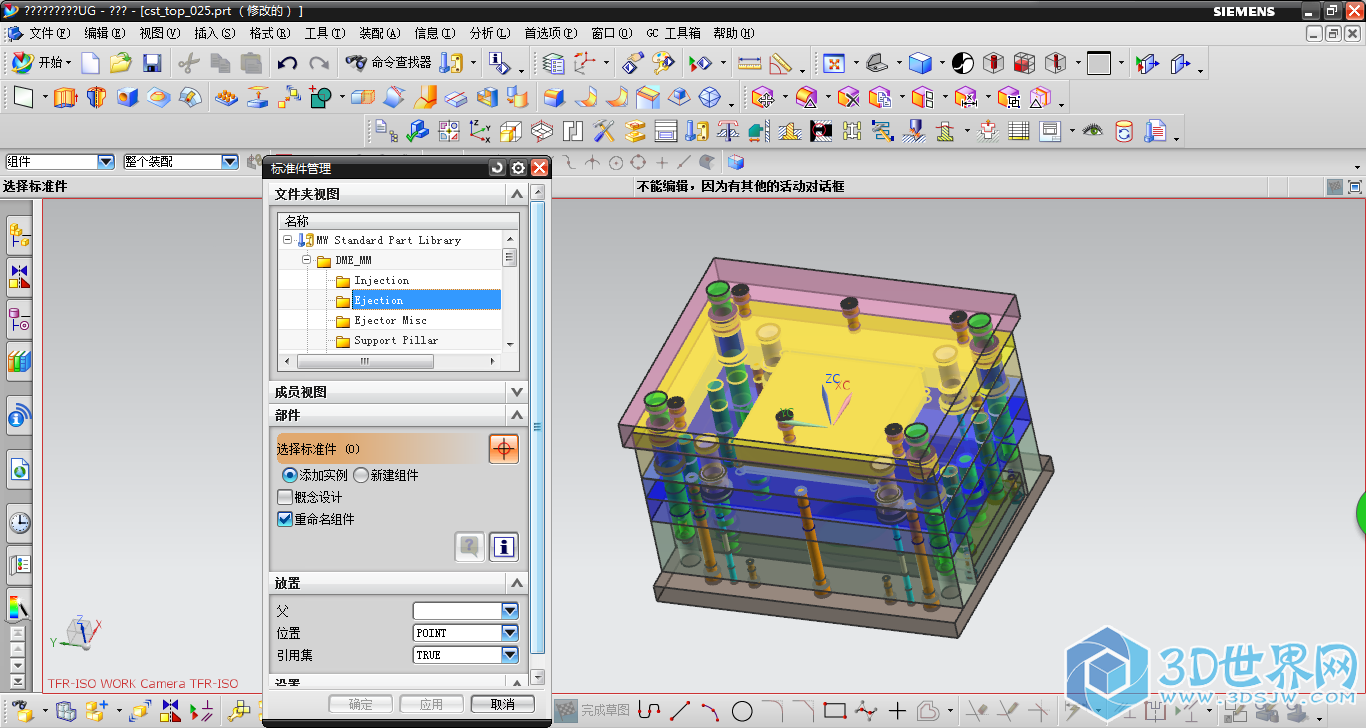Click the dialog gear settings icon
Viewport: 1366px width, 728px height.
tap(518, 168)
